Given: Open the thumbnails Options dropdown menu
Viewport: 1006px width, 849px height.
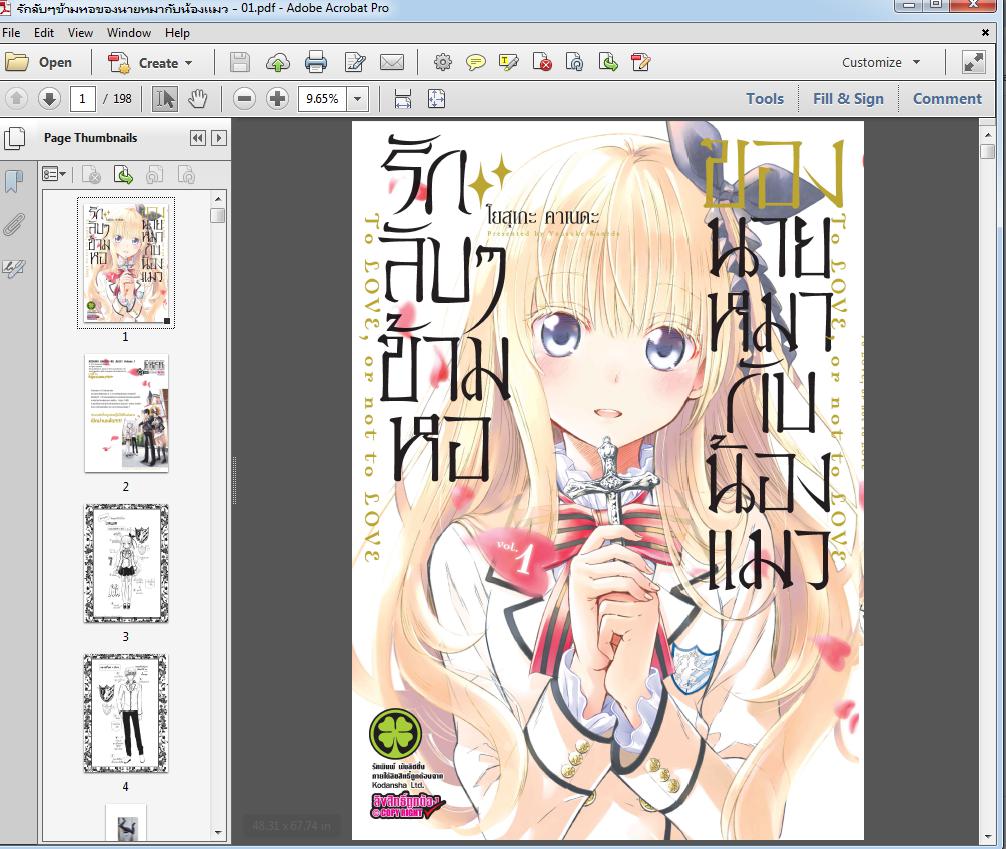Looking at the screenshot, I should [54, 174].
